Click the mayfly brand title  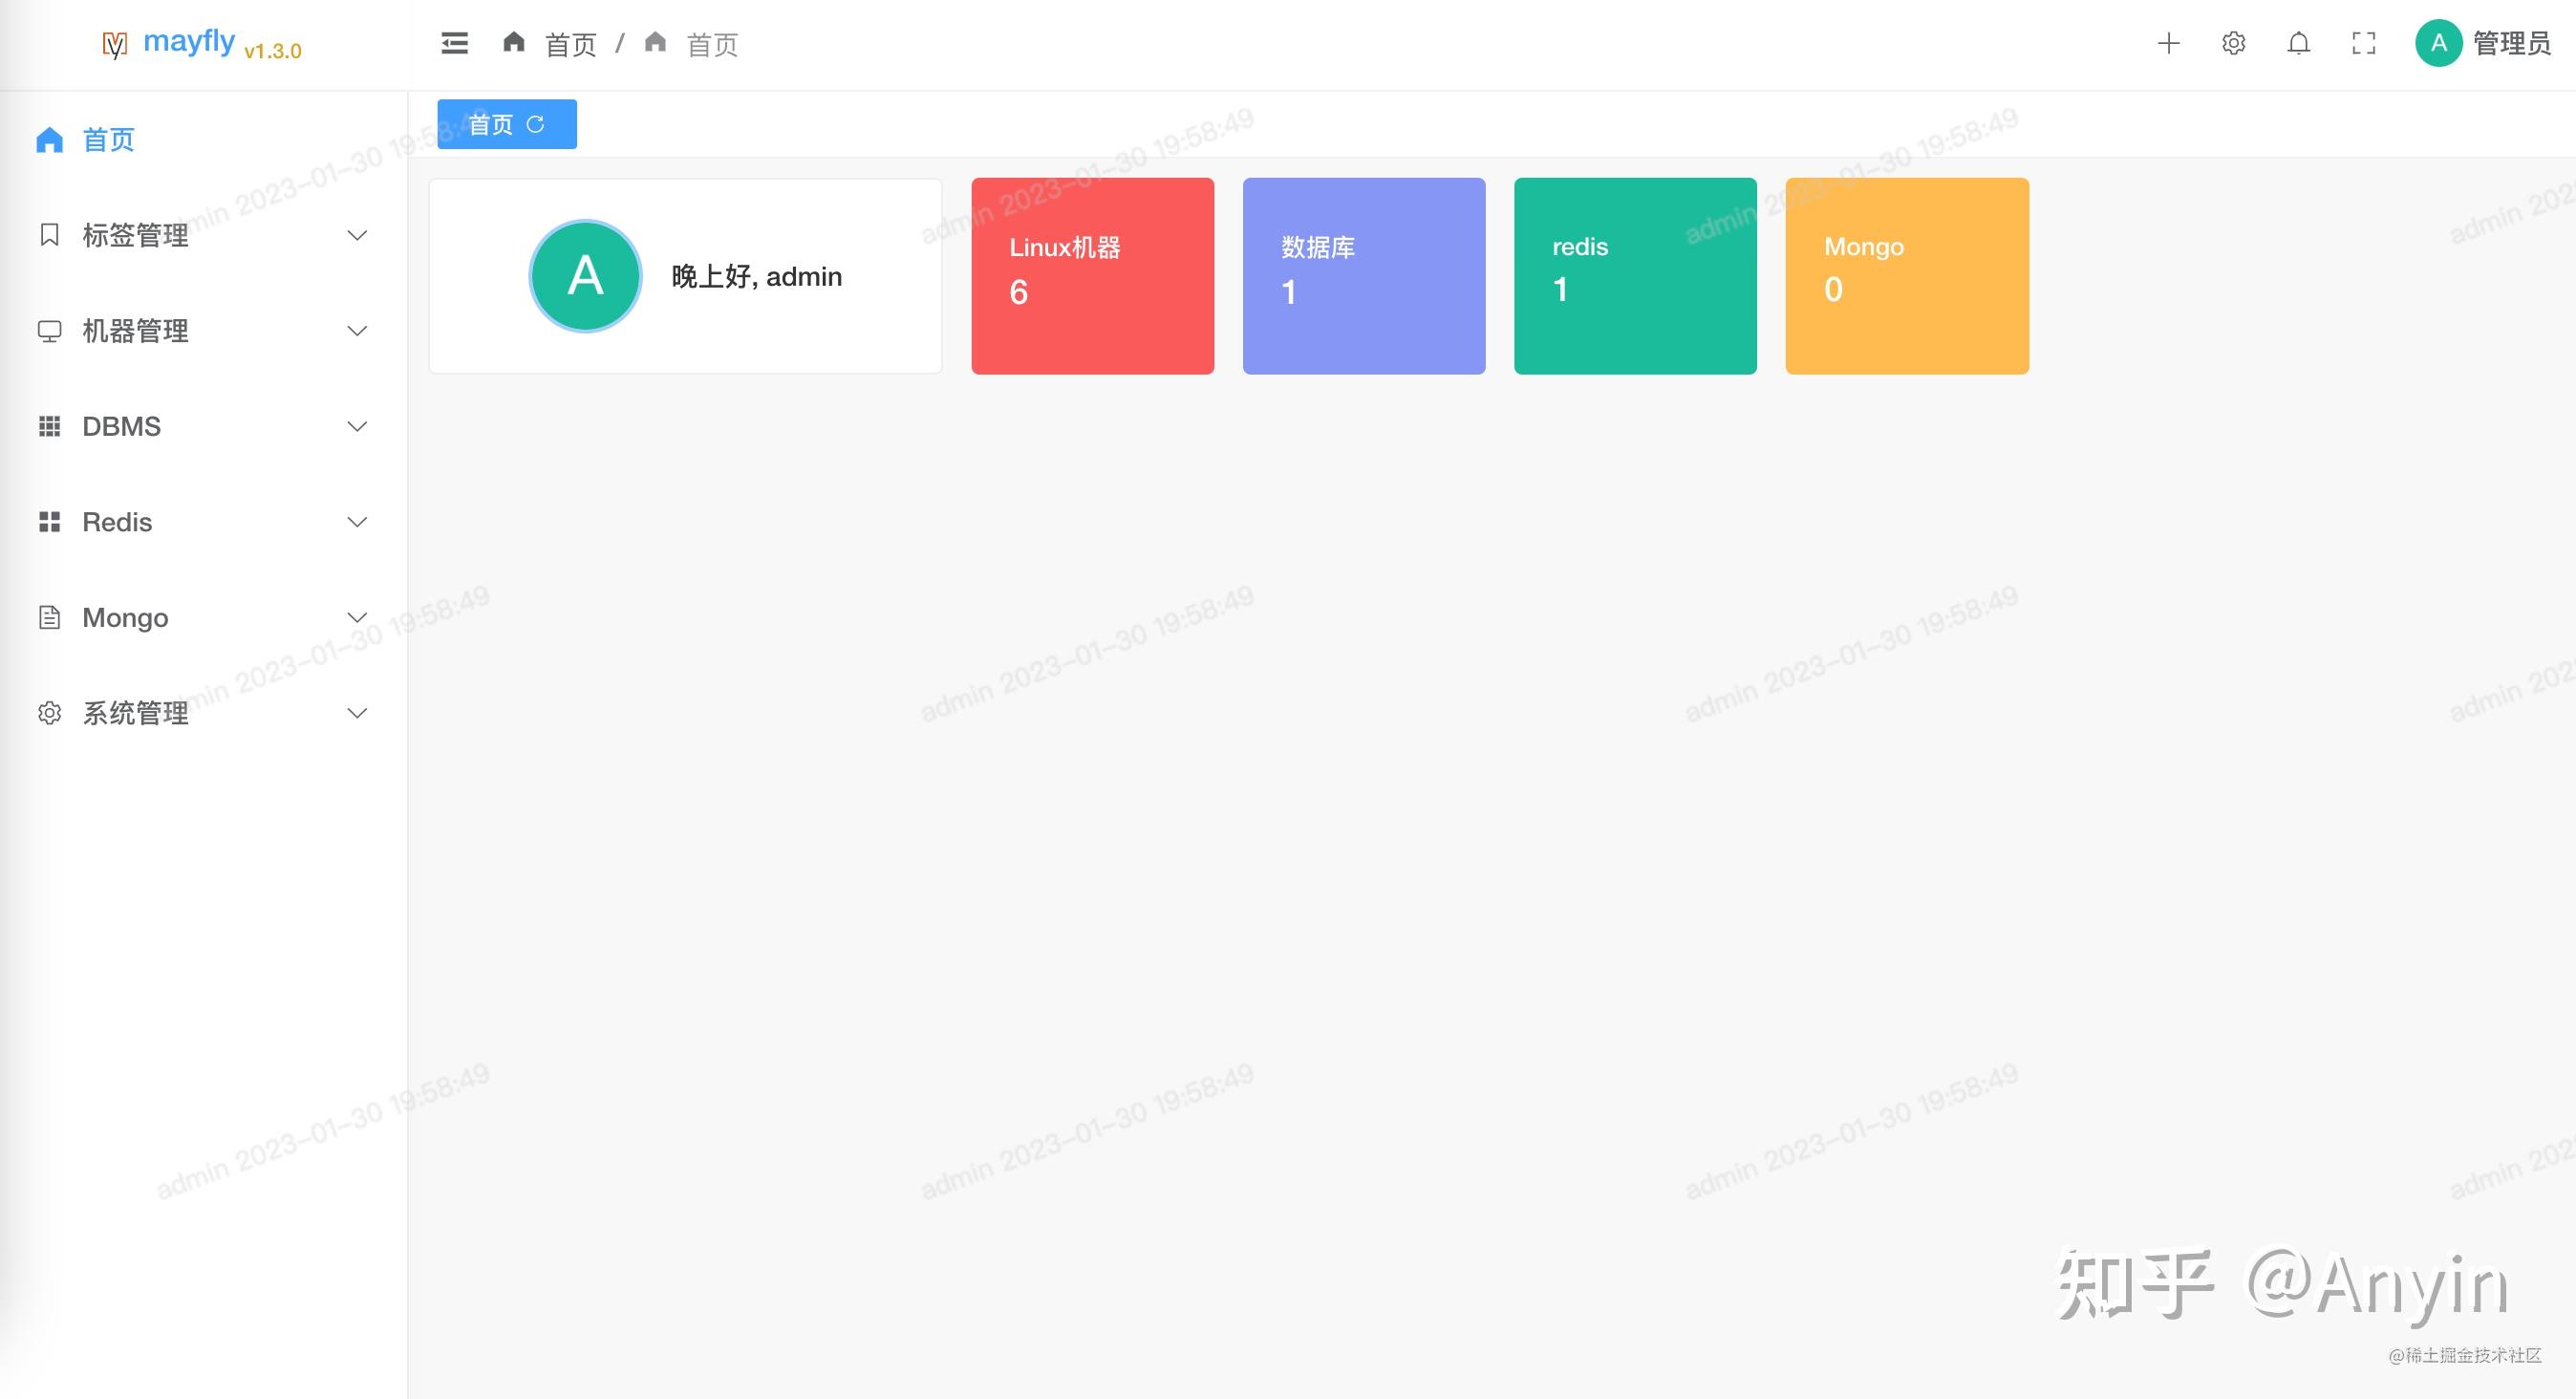point(189,41)
